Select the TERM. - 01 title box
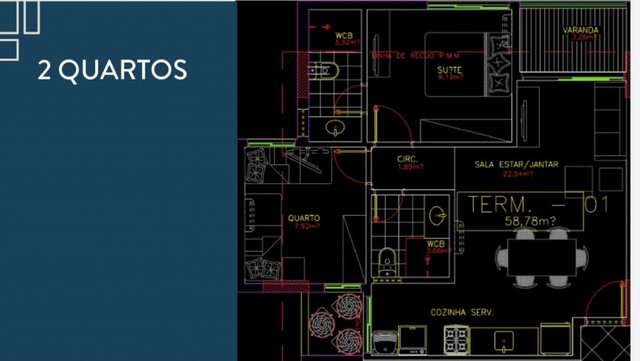 (520, 211)
